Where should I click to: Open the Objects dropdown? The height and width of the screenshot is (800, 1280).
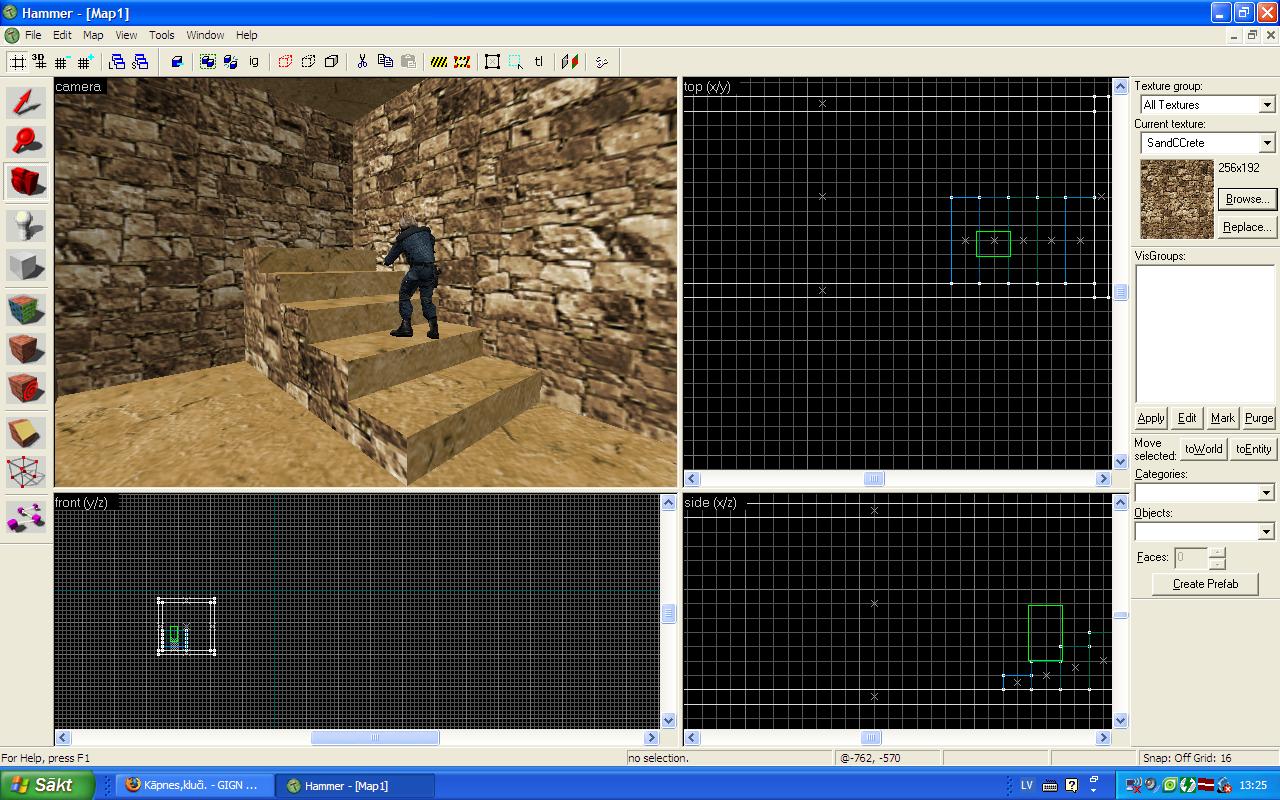1267,531
